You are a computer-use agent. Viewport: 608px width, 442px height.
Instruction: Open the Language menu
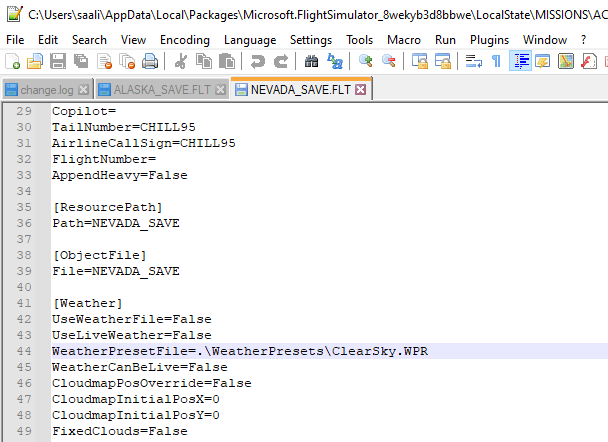point(250,40)
